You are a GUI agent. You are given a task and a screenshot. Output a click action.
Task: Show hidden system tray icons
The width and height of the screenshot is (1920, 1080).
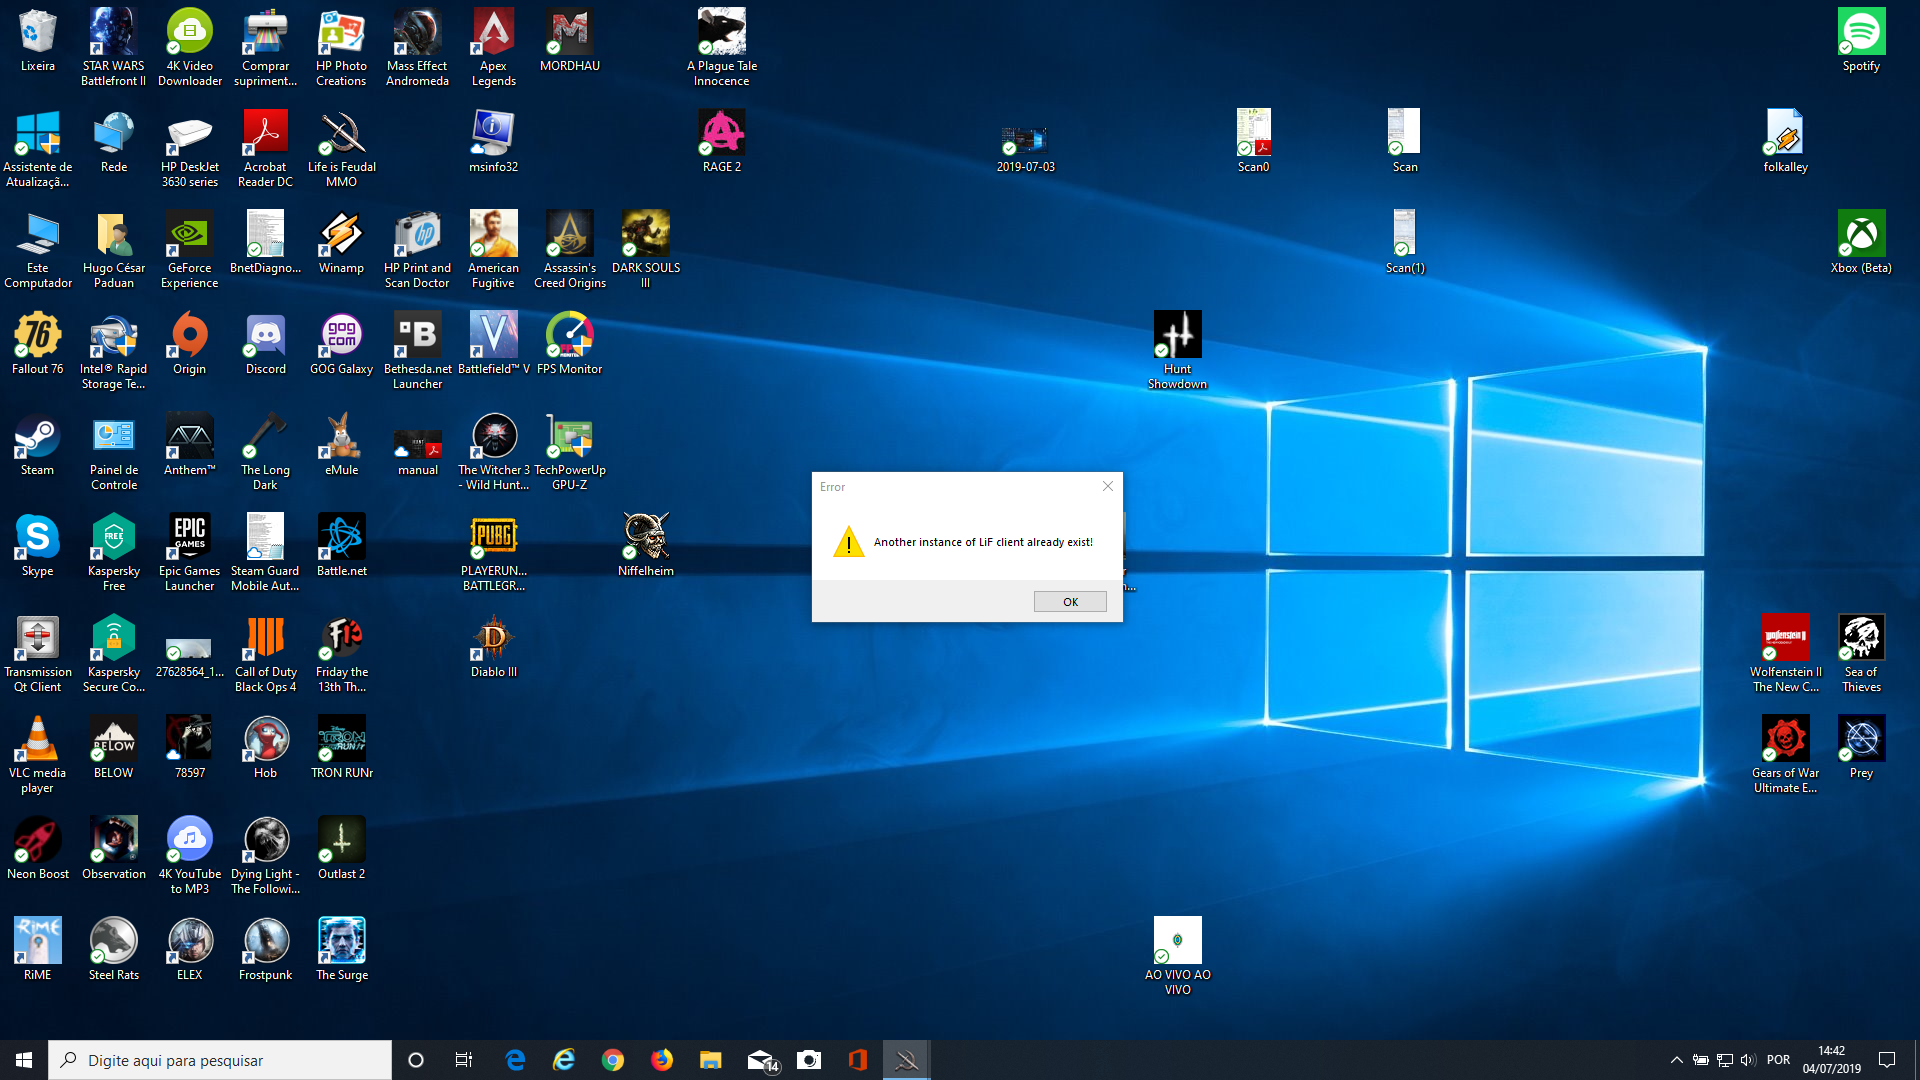click(1676, 1060)
